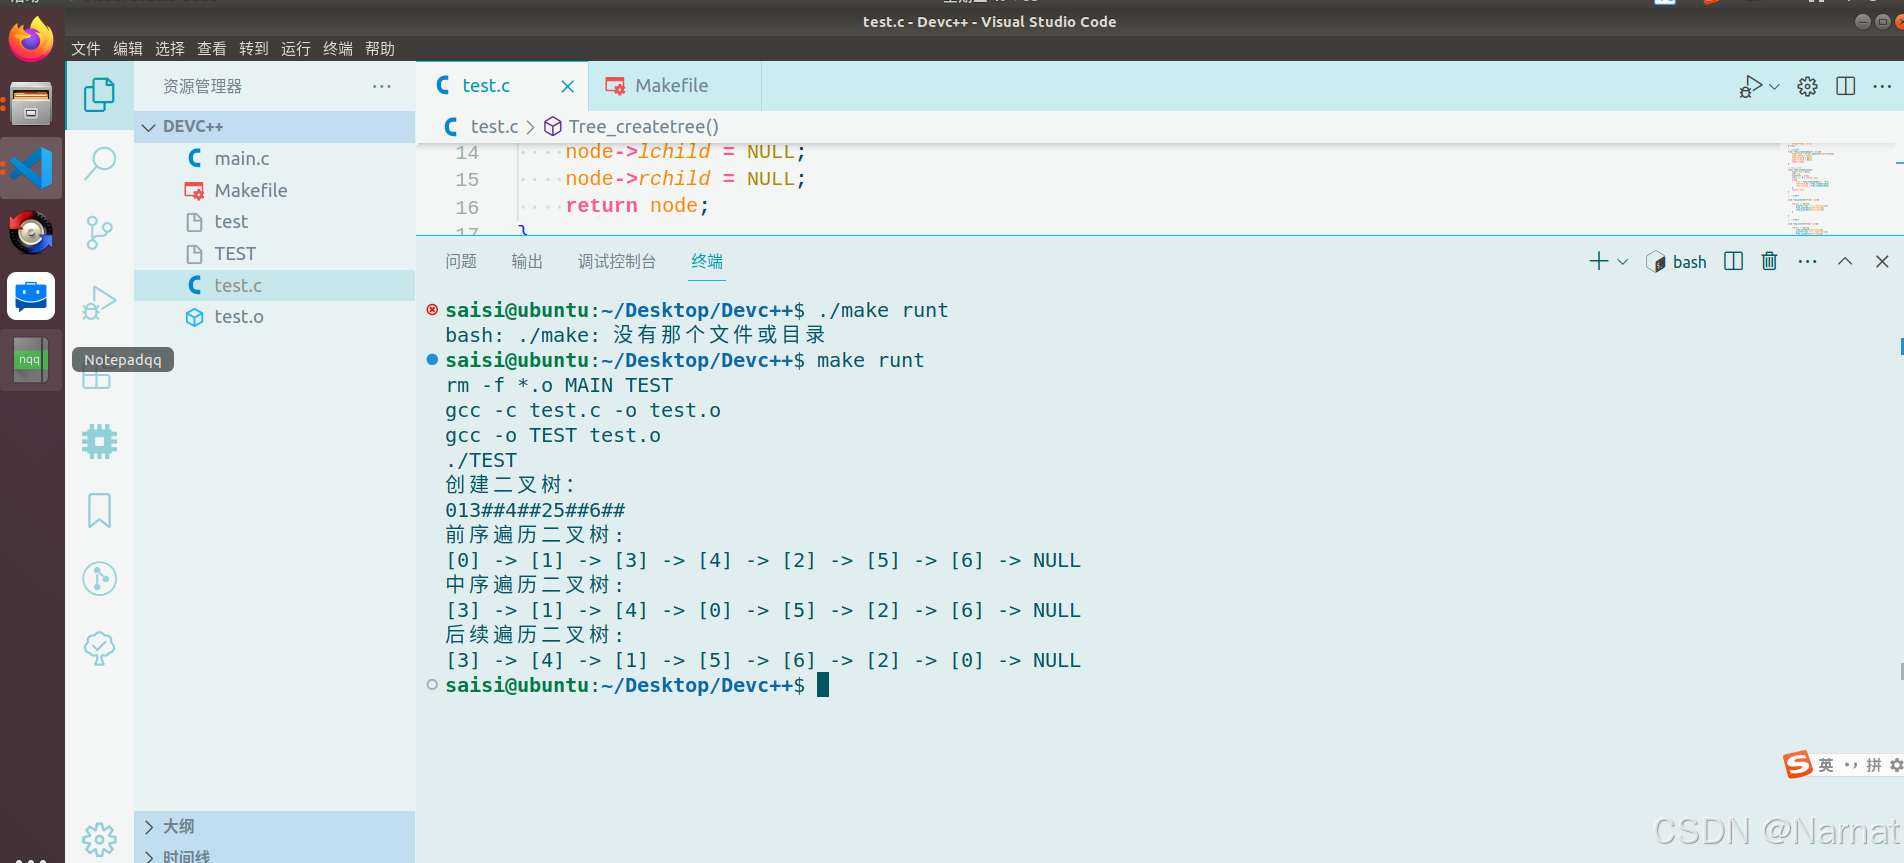Switch to the 调试控制台 panel tab
The height and width of the screenshot is (863, 1904).
click(617, 261)
